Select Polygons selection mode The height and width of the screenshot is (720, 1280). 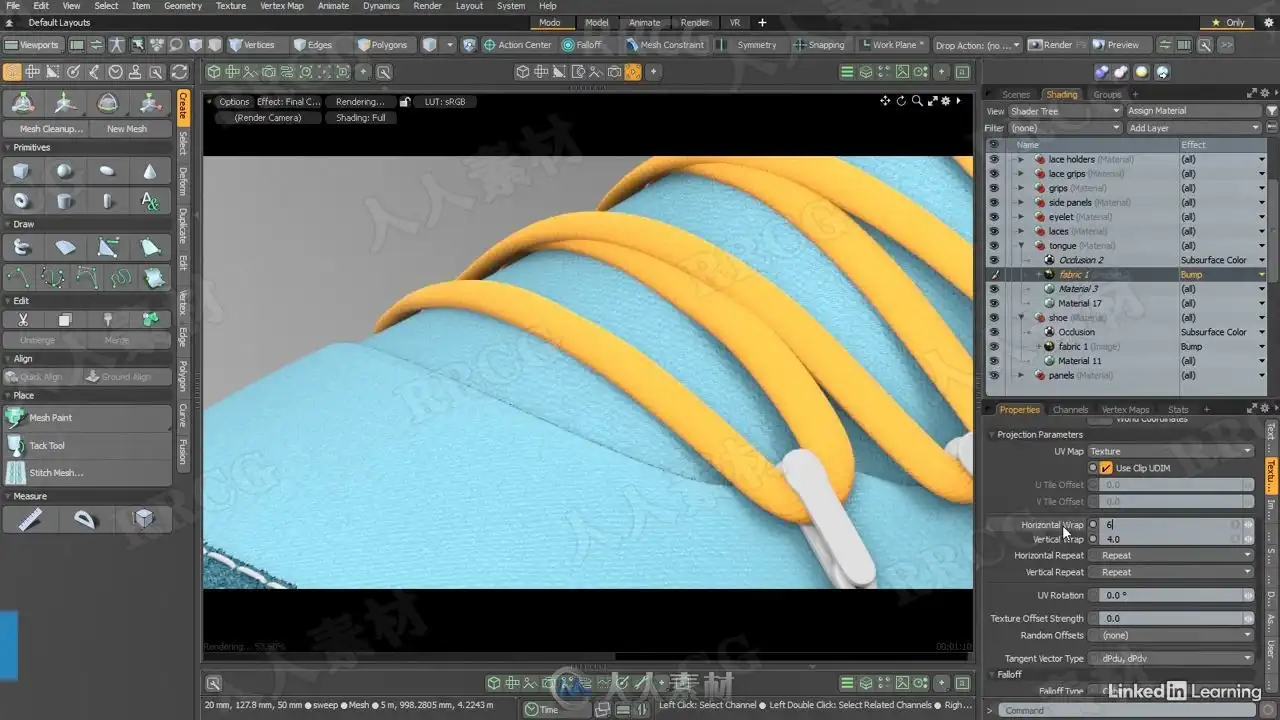pyautogui.click(x=382, y=45)
